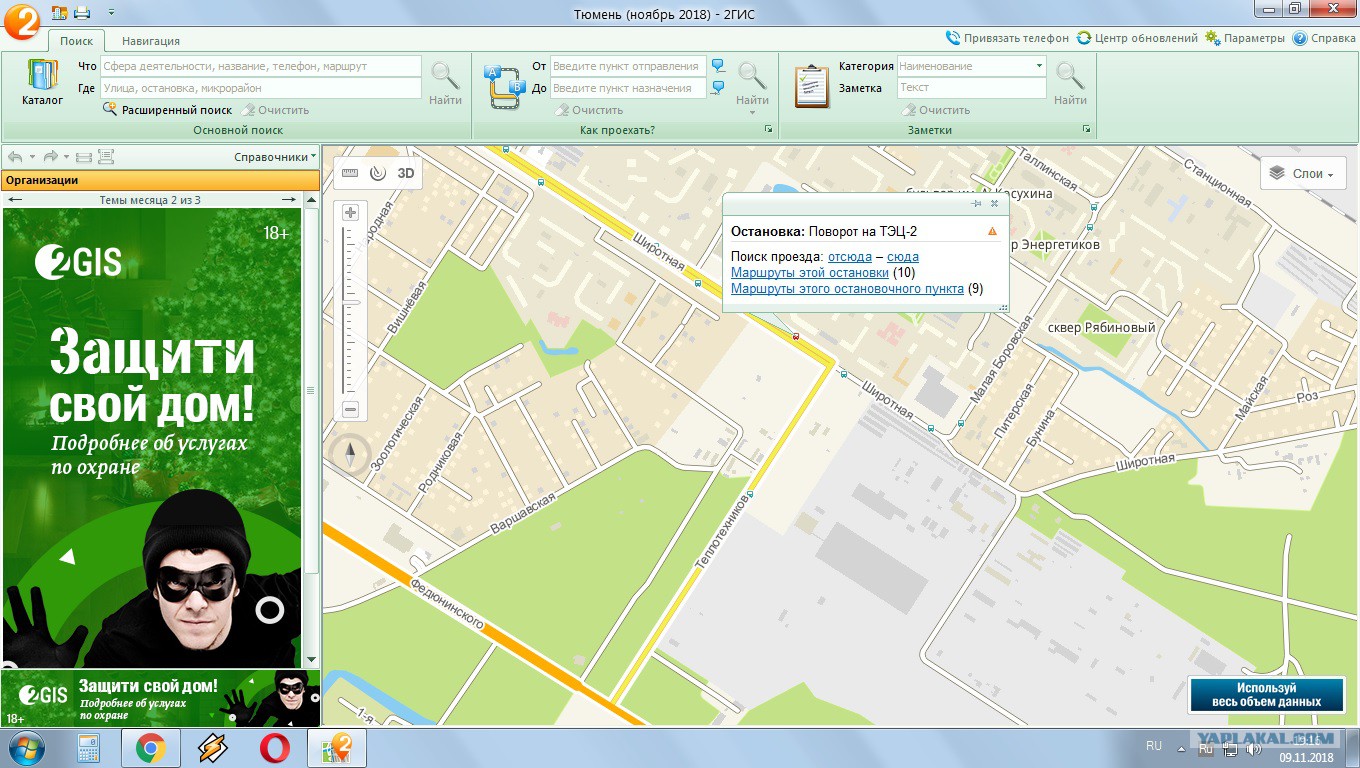The image size is (1360, 768).
Task: Click the Найти magnifier in Заметки
Action: pos(1070,83)
